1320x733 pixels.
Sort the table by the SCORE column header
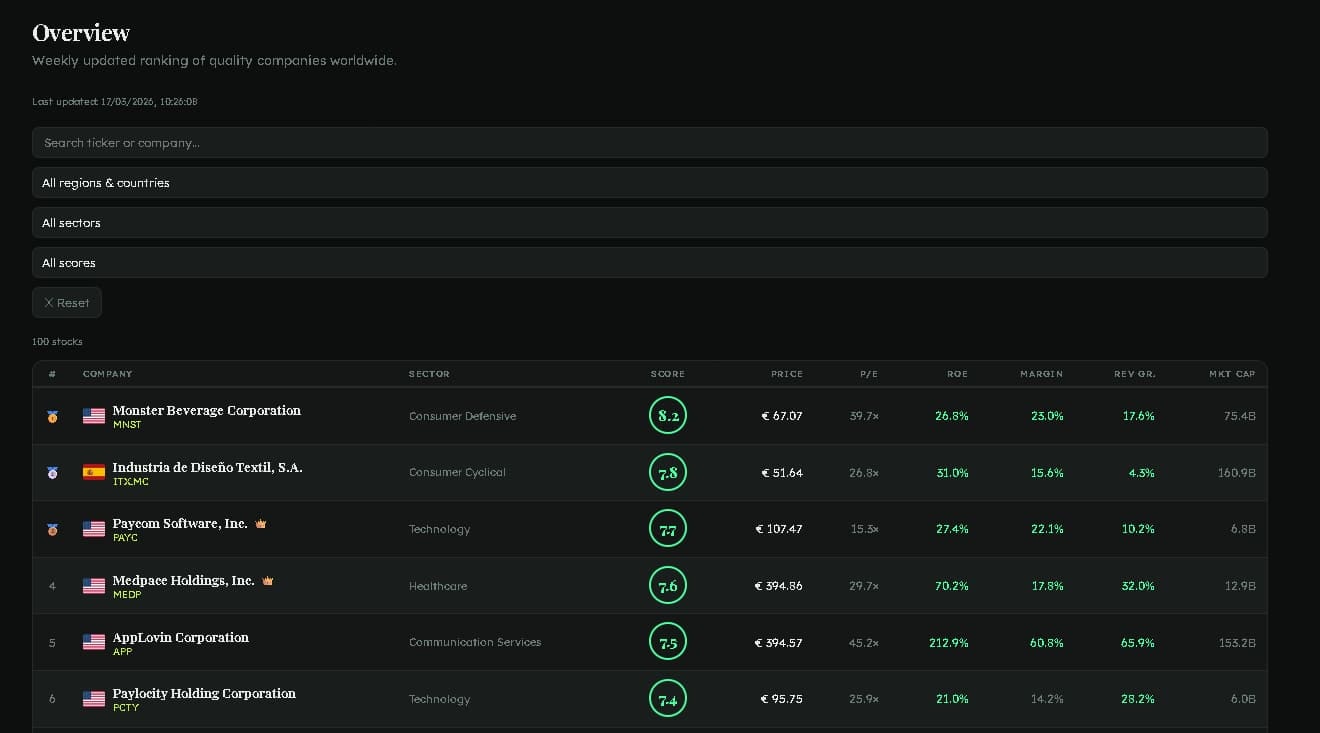tap(667, 374)
